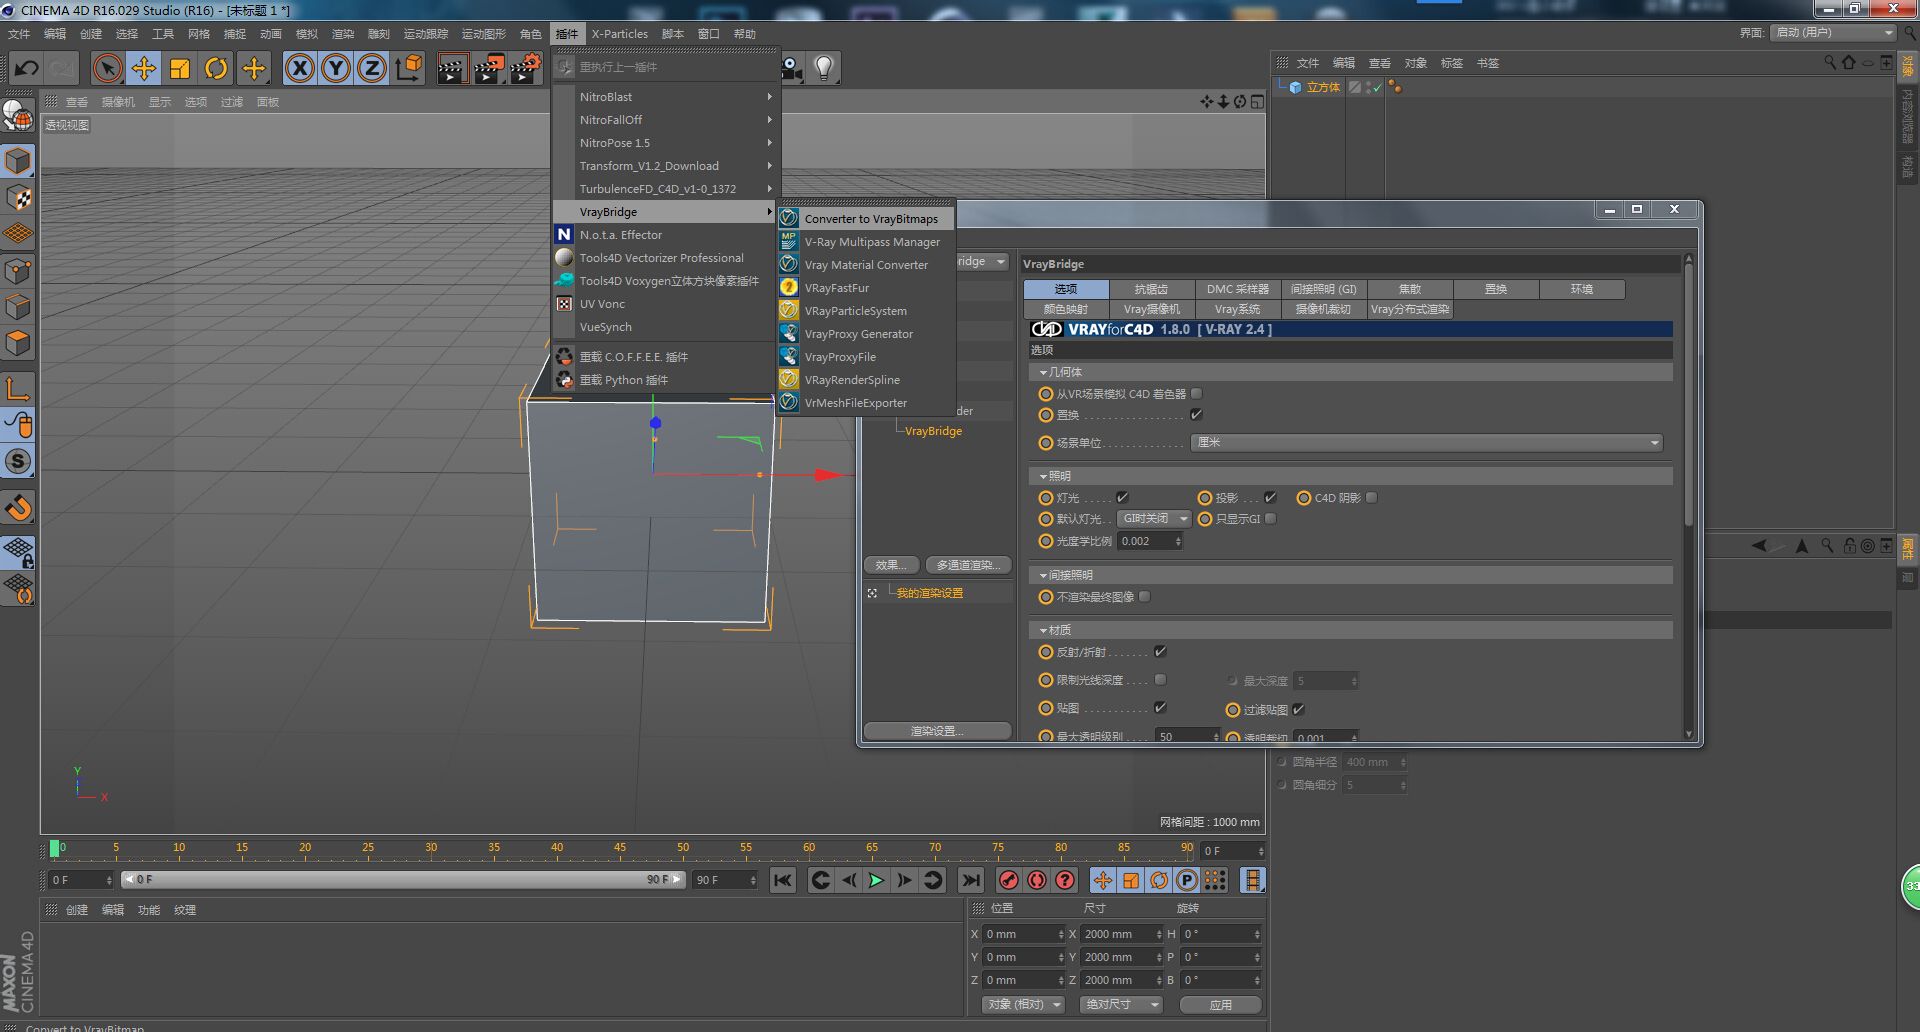Click Render View clapperboard icon
This screenshot has height=1032, width=1920.
(451, 68)
